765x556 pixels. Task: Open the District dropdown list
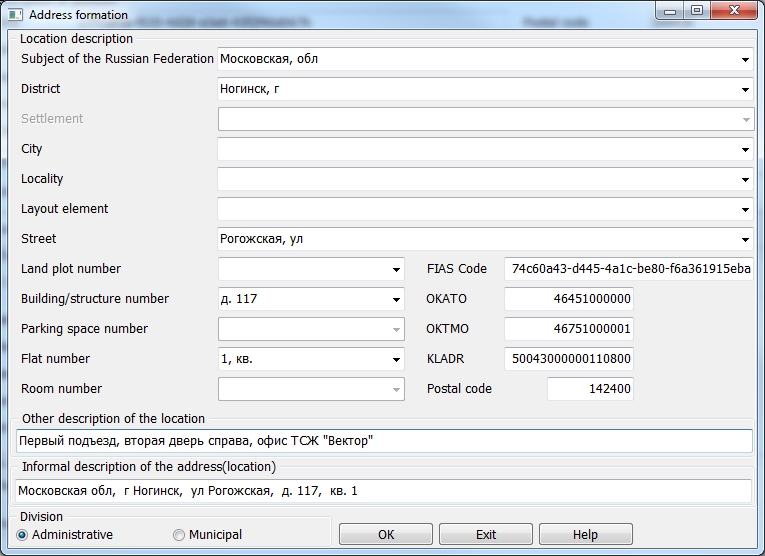click(745, 89)
